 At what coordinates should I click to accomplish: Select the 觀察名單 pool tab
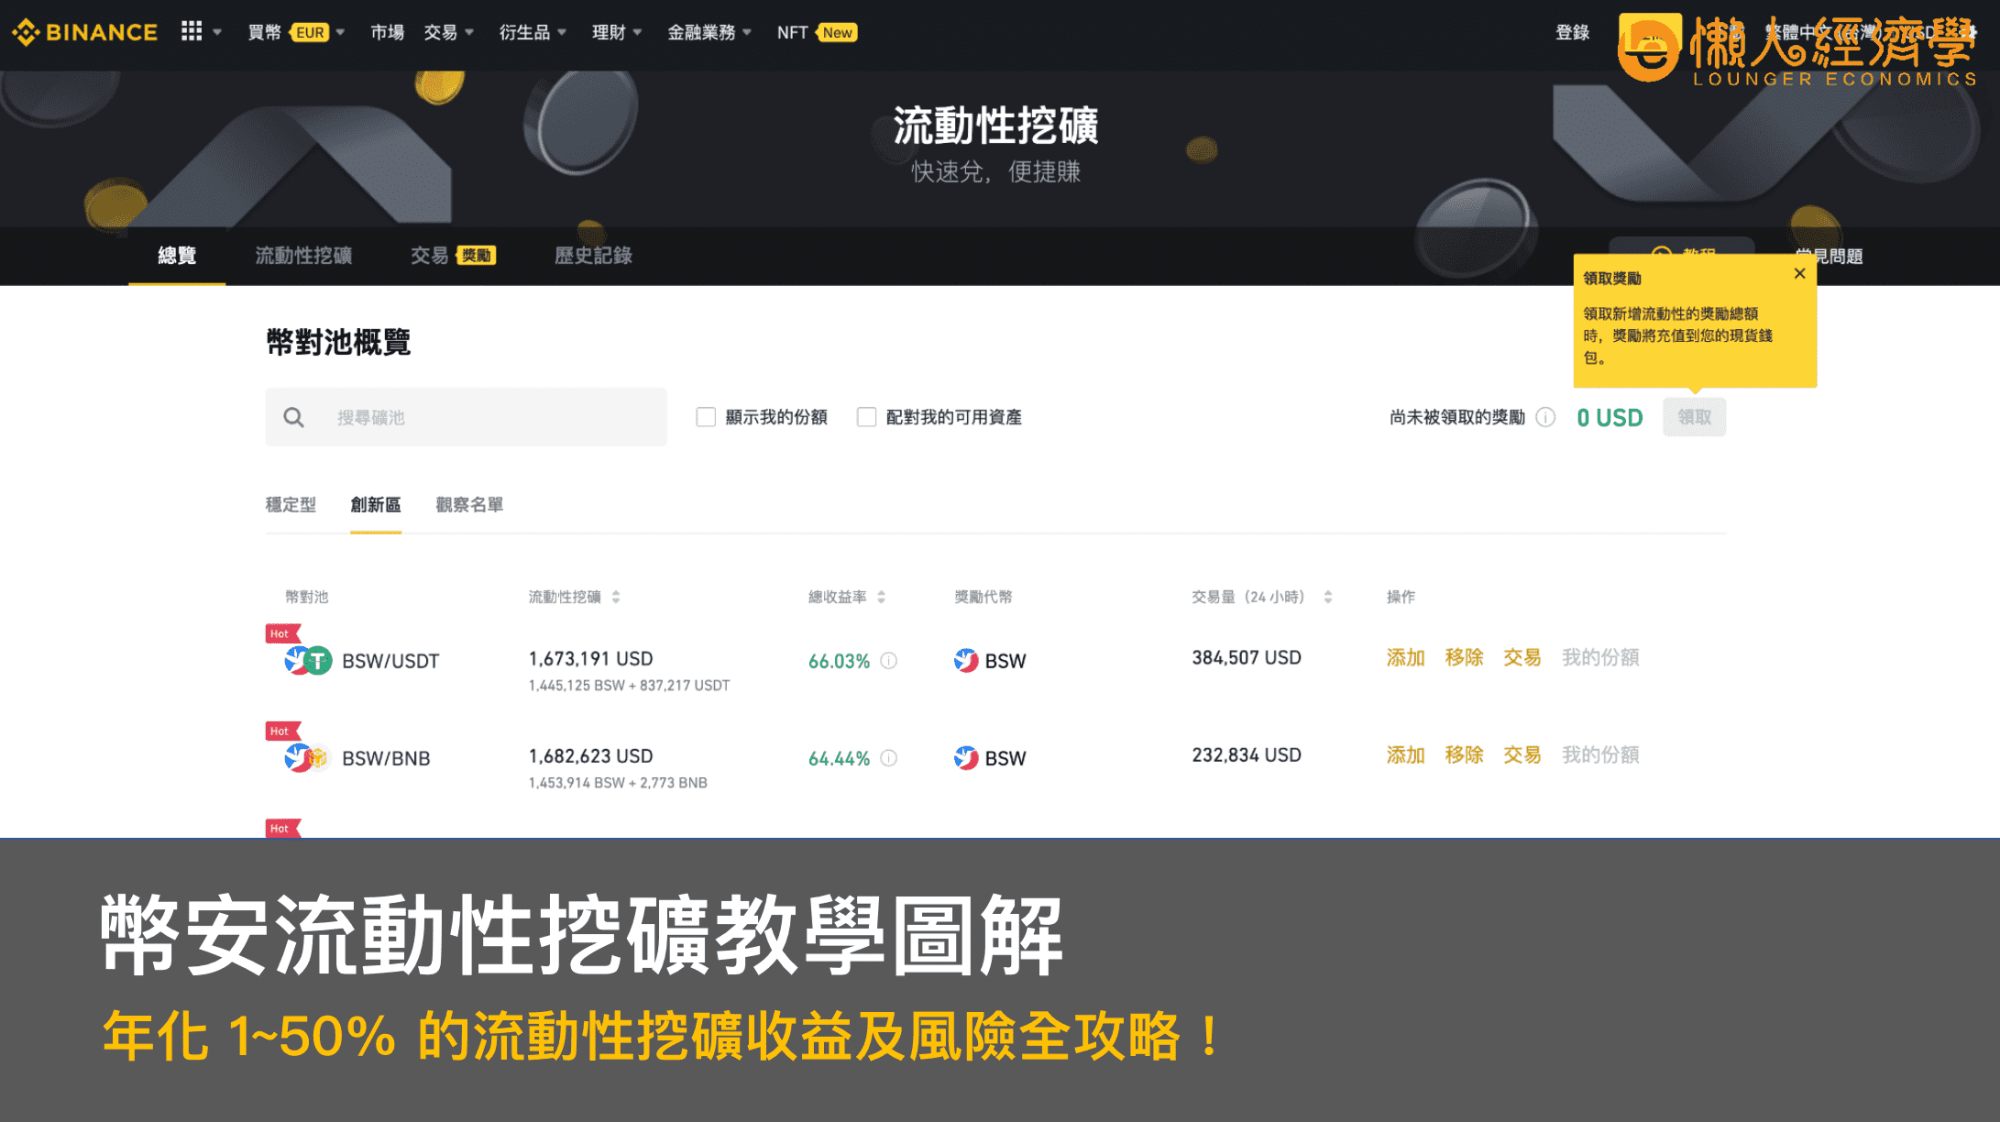click(469, 504)
